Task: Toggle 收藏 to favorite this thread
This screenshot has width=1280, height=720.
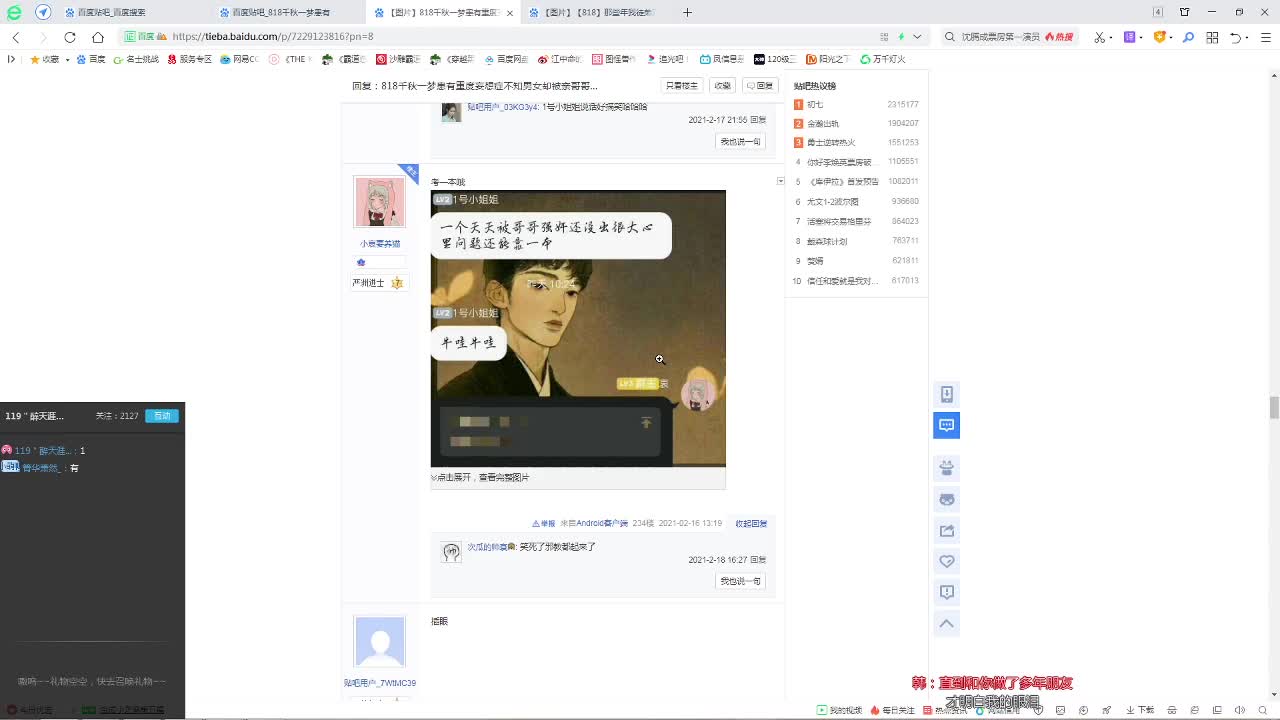Action: point(722,85)
